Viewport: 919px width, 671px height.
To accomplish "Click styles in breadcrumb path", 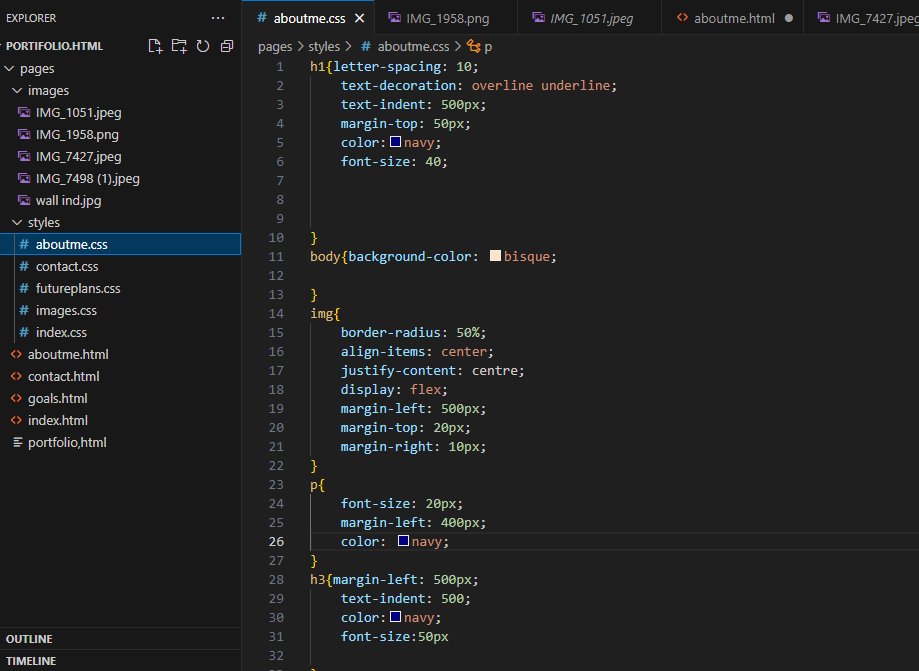I will [324, 46].
